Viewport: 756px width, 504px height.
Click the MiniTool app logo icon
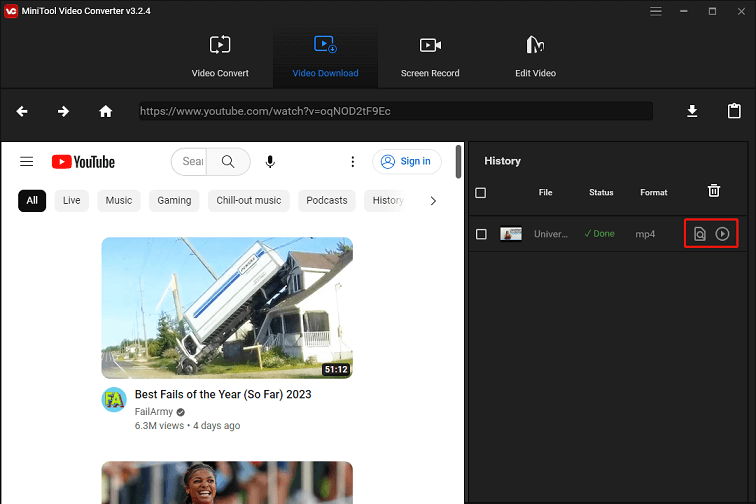(11, 11)
